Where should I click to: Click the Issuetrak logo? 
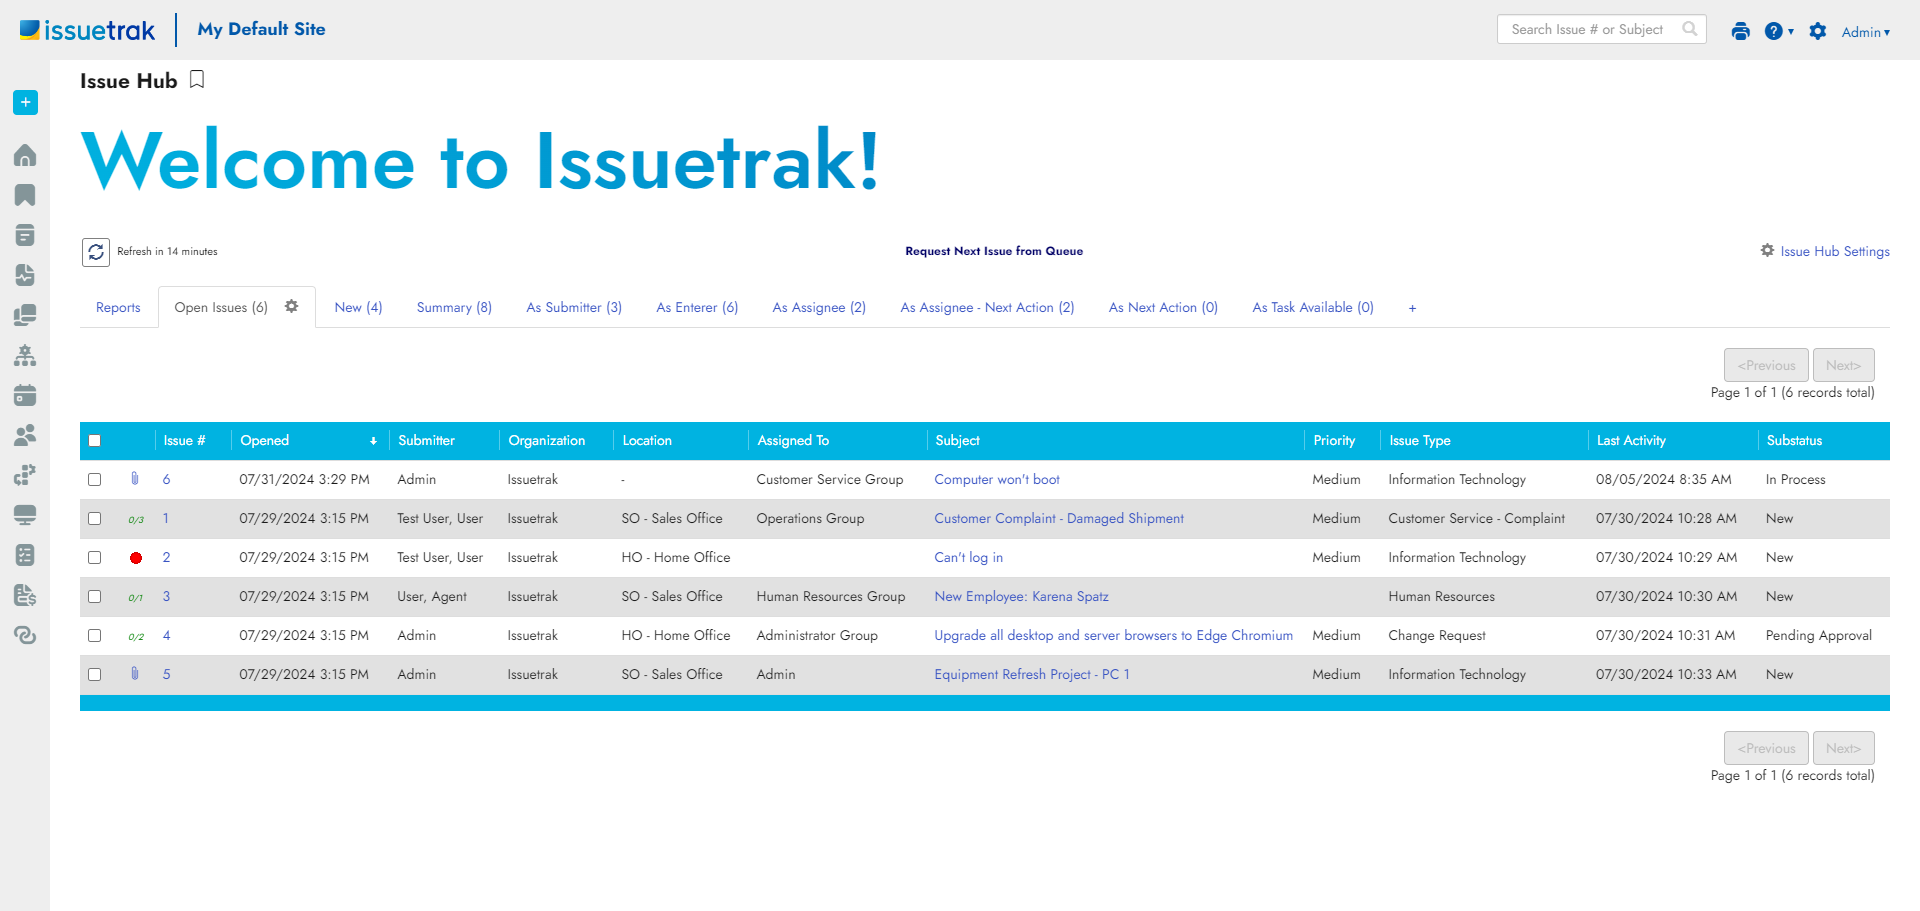[87, 30]
